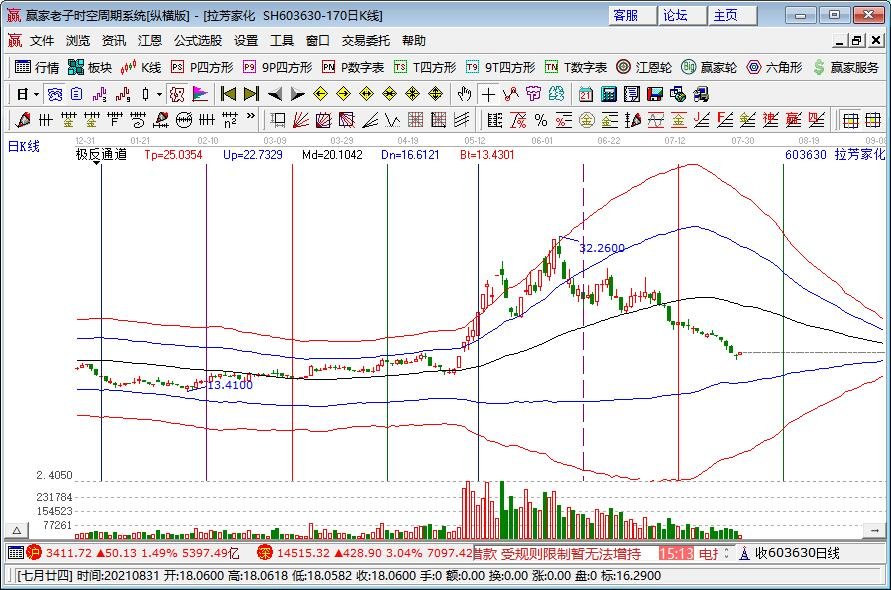Expand the candlestick style dropdown arrow
This screenshot has height=590, width=891.
(x=158, y=94)
